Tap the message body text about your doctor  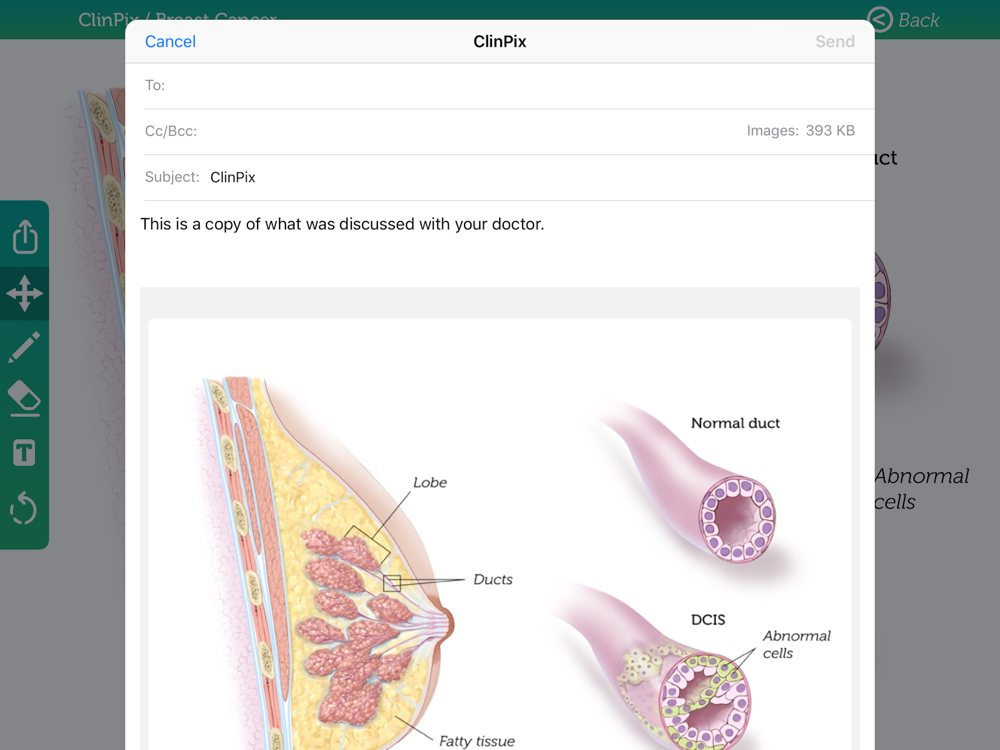pyautogui.click(x=342, y=224)
